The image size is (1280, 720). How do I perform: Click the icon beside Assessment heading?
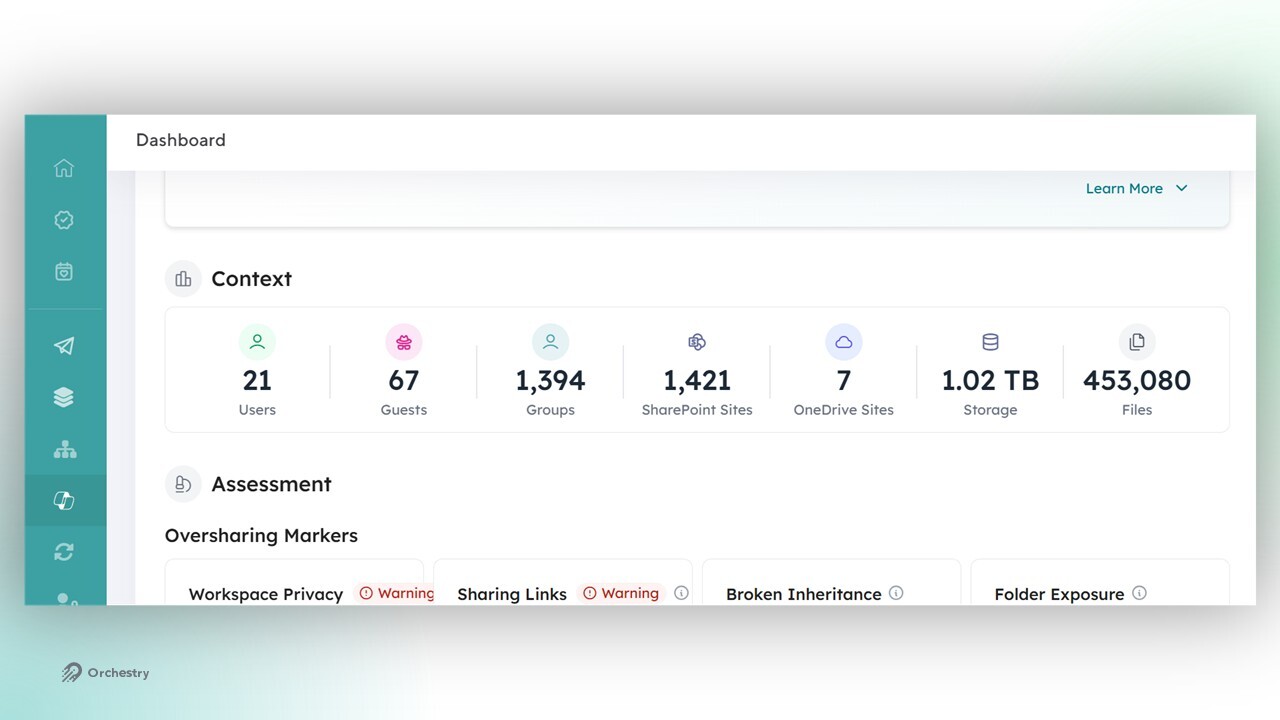[x=183, y=484]
